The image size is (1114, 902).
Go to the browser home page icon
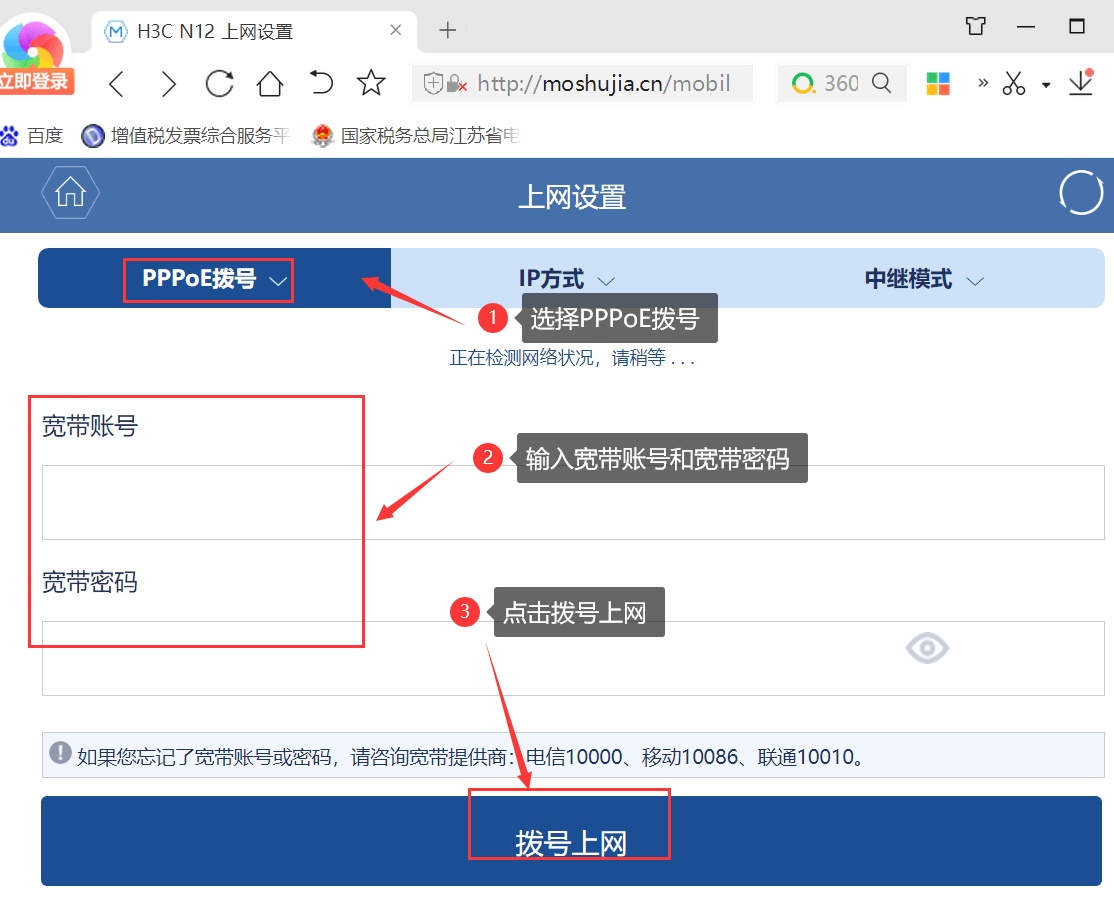270,84
